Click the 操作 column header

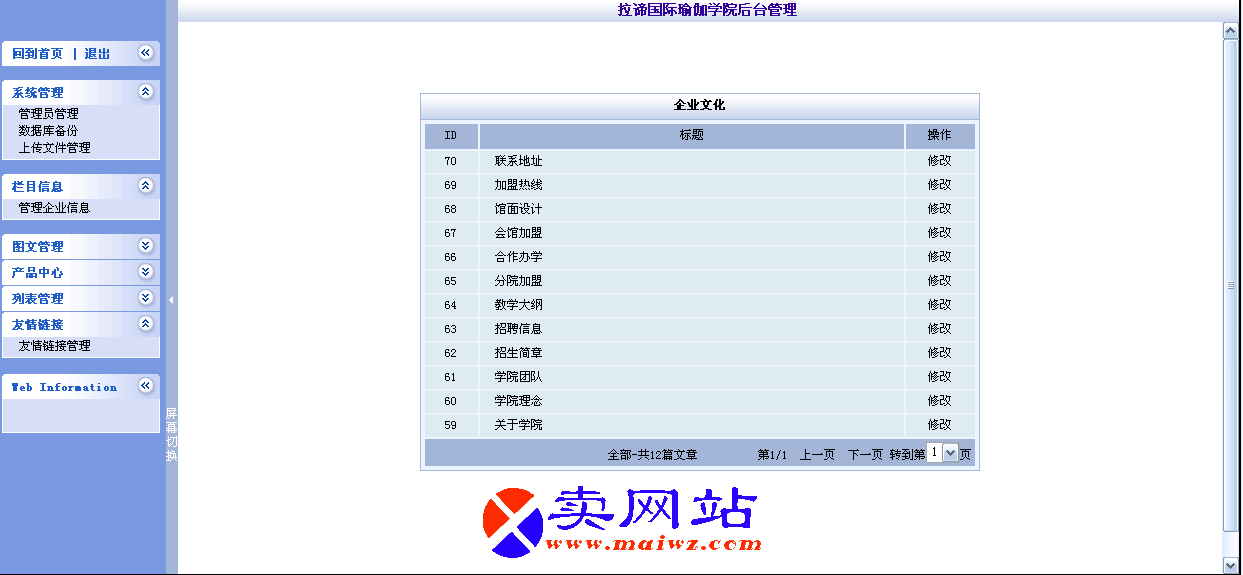939,135
